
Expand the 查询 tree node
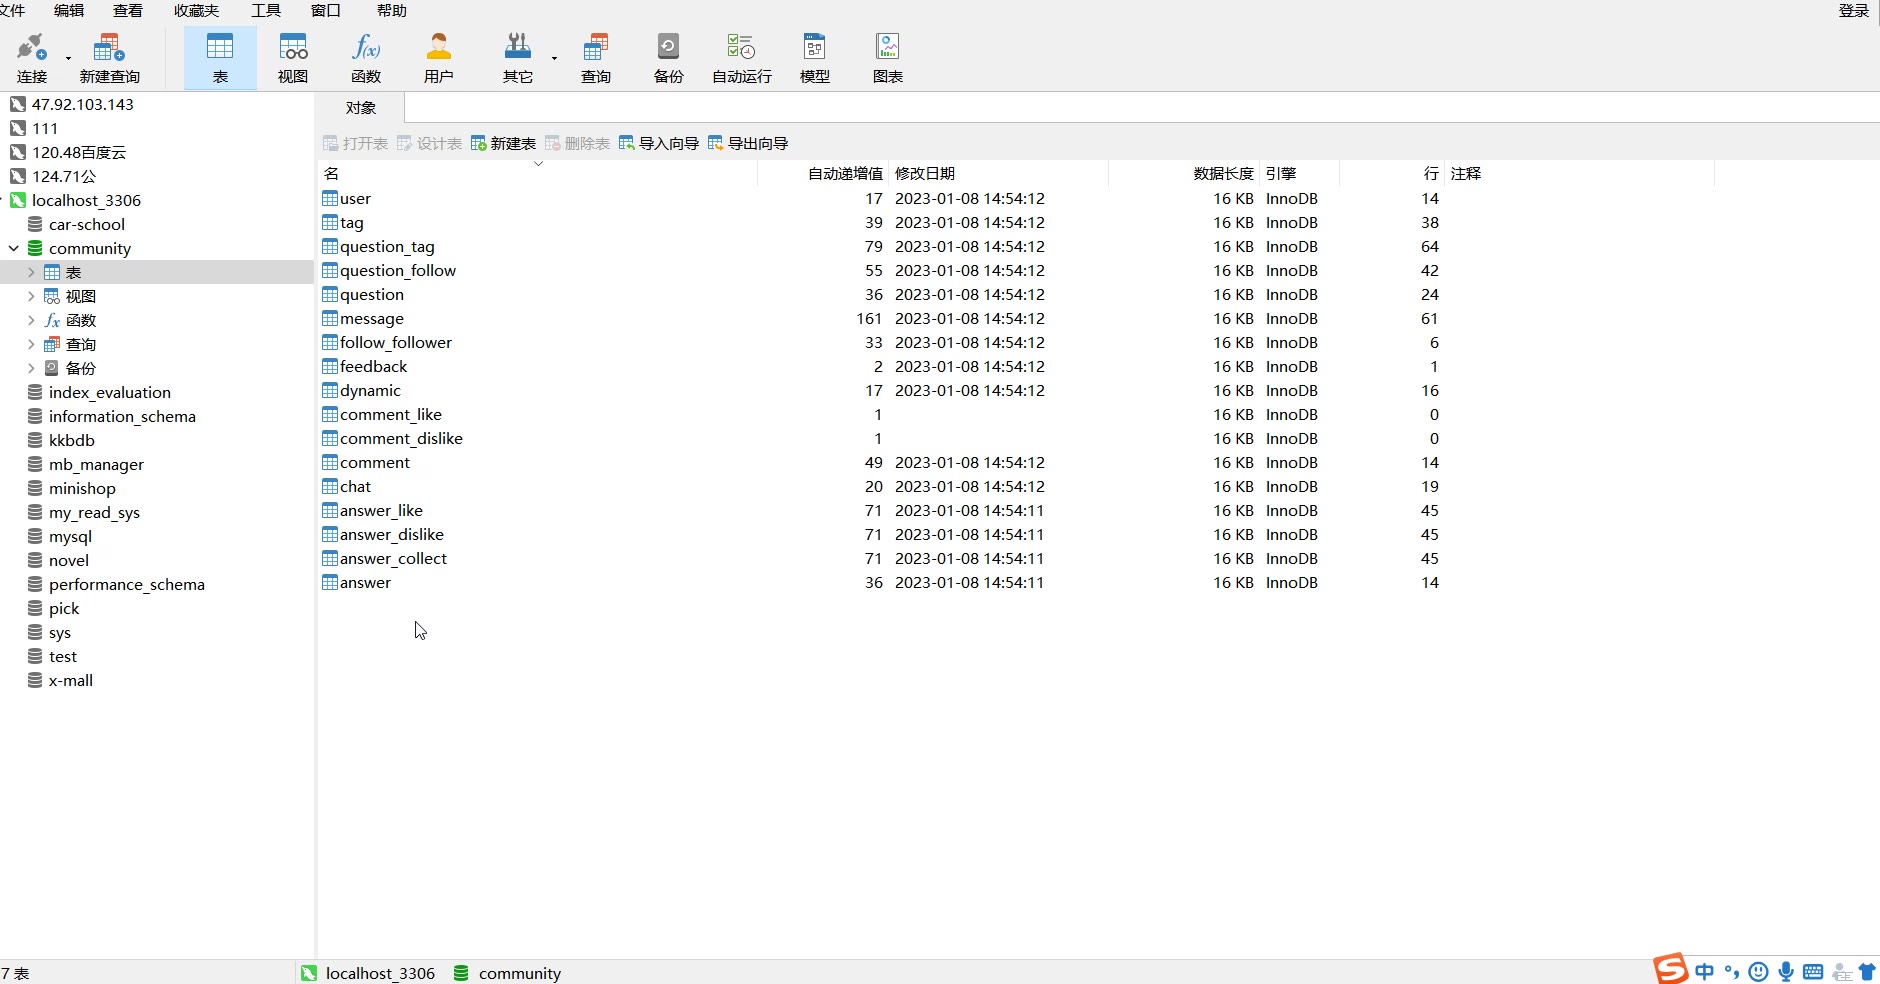(31, 344)
